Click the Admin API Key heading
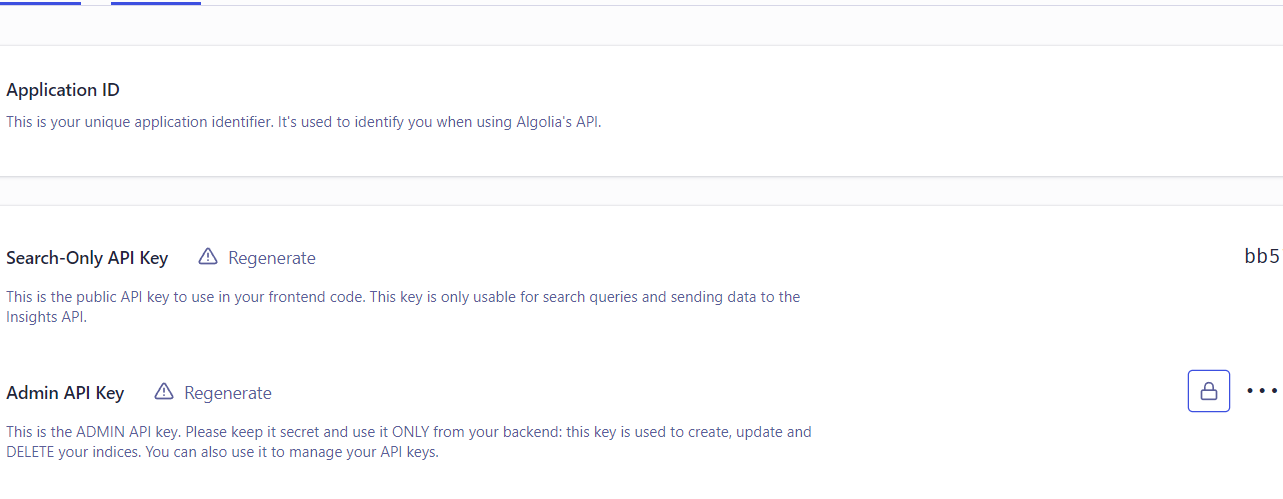 pos(65,393)
